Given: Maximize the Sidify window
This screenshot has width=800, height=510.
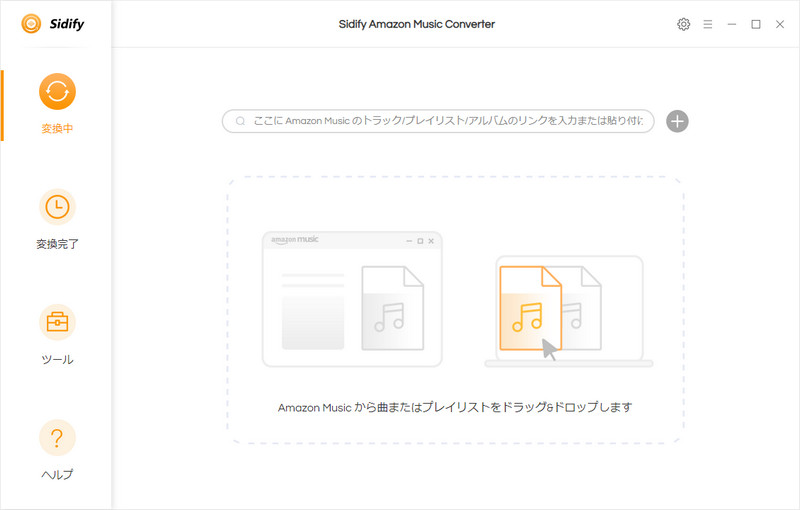Looking at the screenshot, I should click(756, 24).
